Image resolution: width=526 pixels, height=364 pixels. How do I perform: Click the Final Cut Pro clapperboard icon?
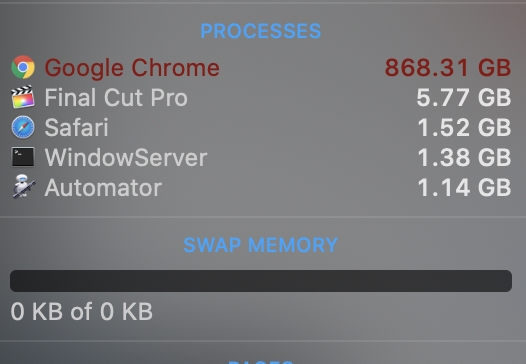(x=23, y=97)
